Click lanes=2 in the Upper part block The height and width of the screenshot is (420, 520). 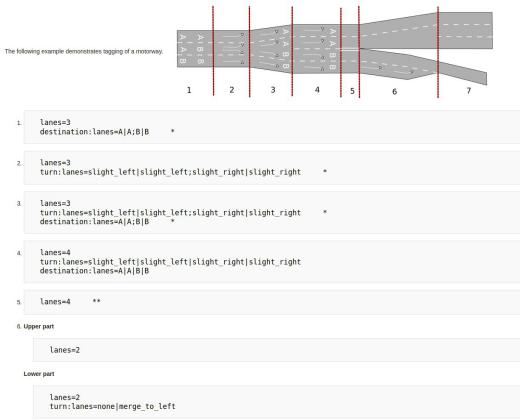click(65, 350)
